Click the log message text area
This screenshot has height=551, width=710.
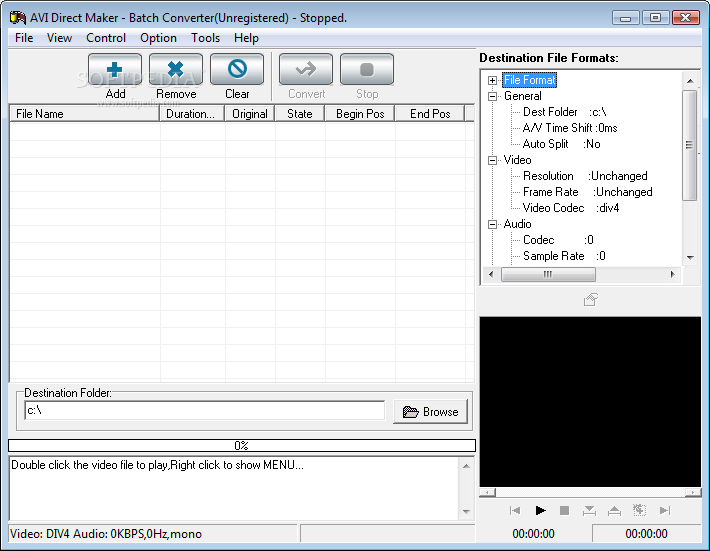tap(234, 489)
